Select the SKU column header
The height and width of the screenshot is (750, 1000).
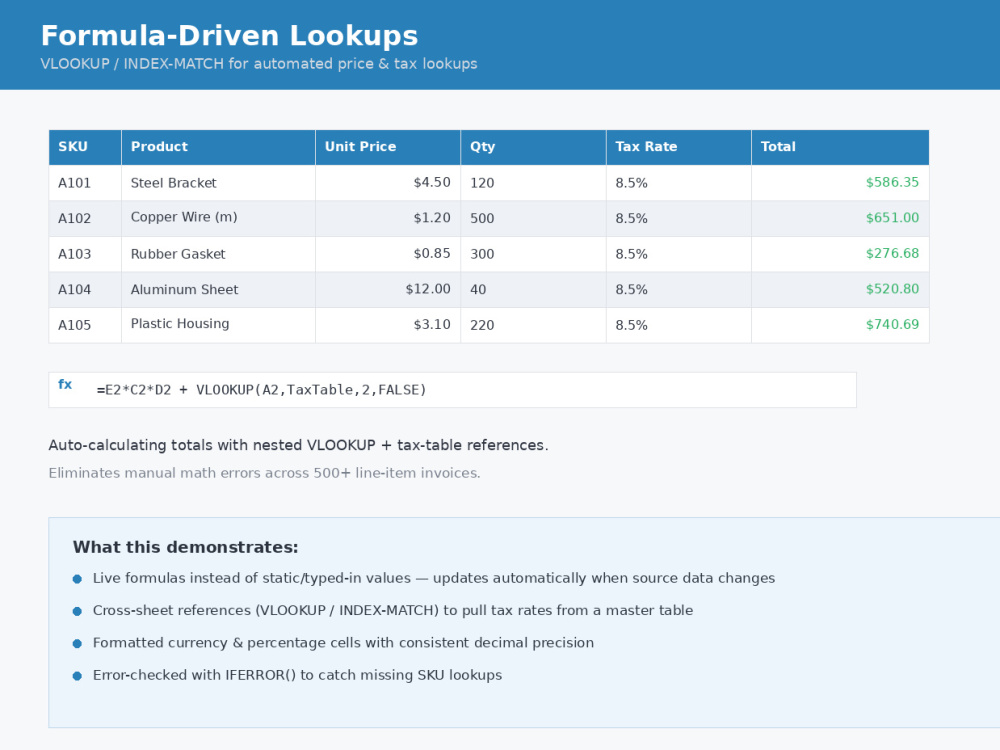pos(85,147)
